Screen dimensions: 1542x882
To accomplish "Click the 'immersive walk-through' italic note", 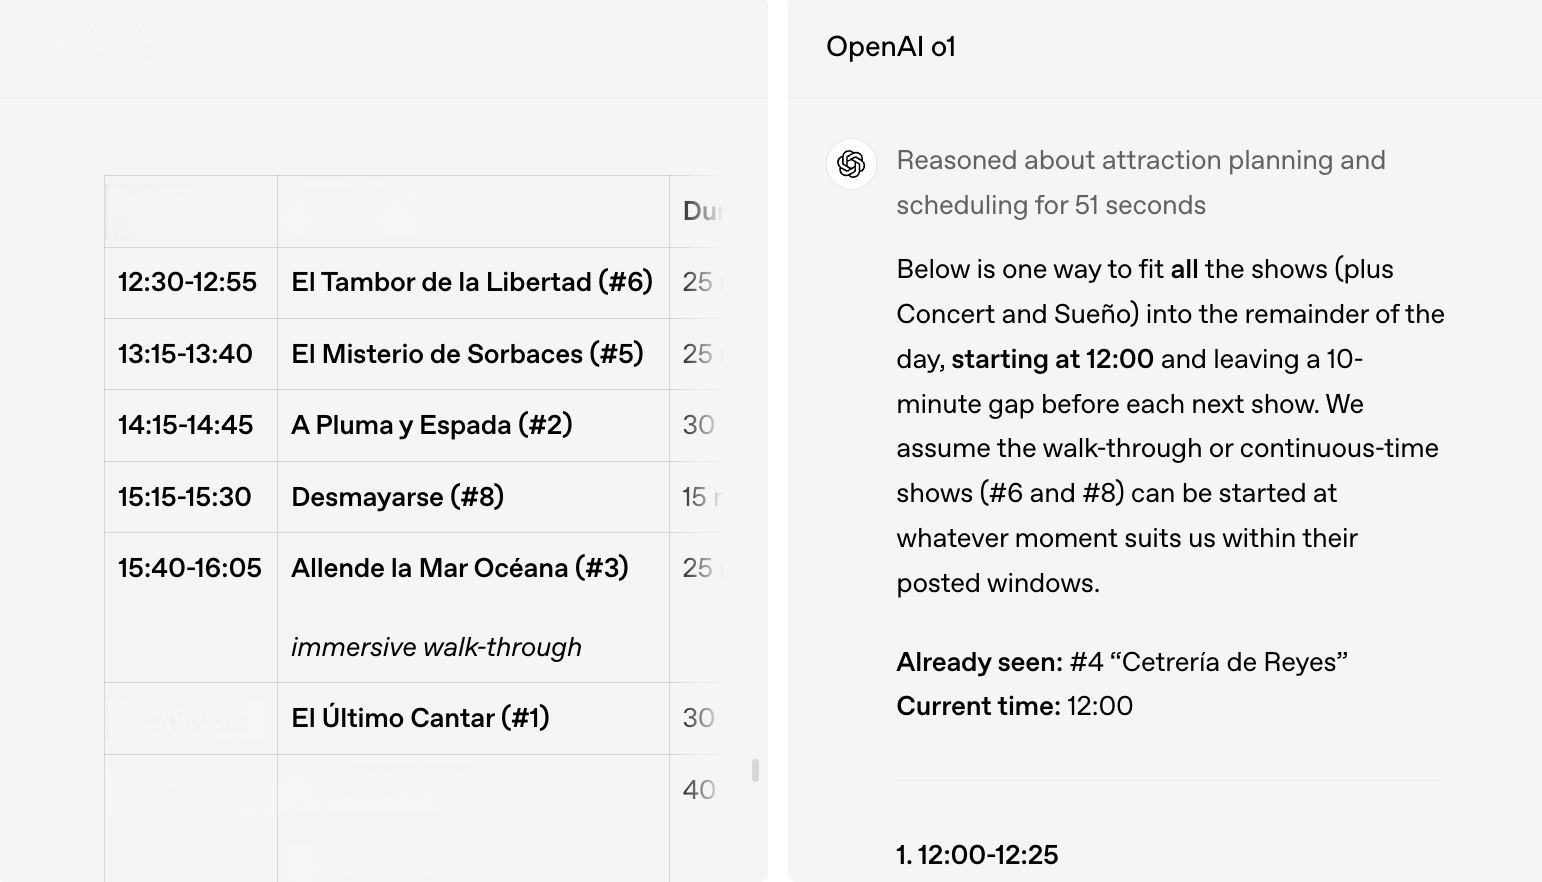I will coord(436,647).
